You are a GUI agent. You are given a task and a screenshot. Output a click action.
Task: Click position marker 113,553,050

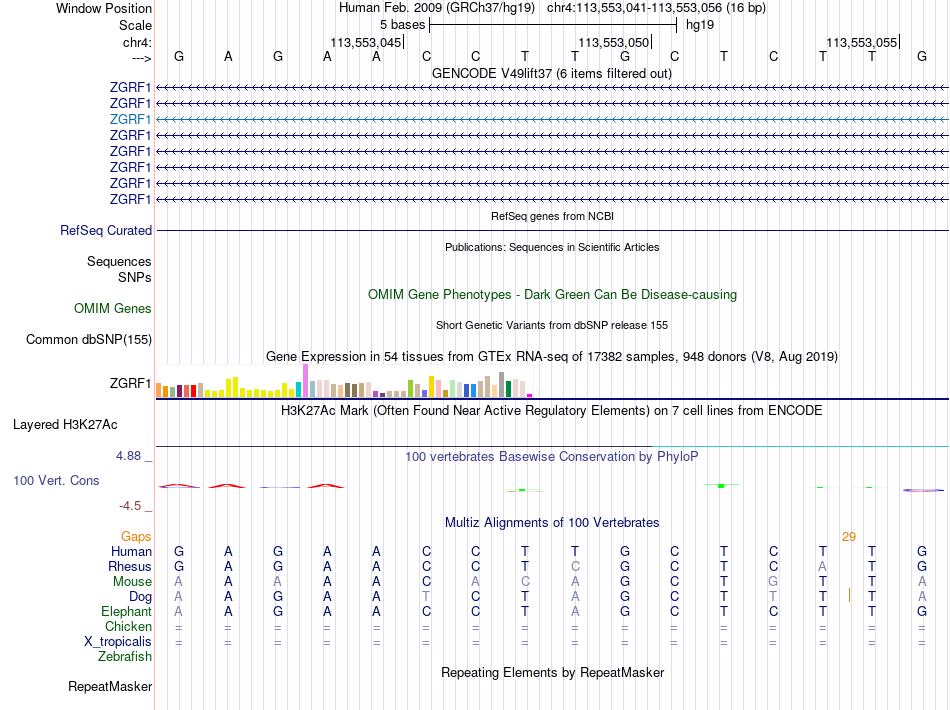coord(614,42)
